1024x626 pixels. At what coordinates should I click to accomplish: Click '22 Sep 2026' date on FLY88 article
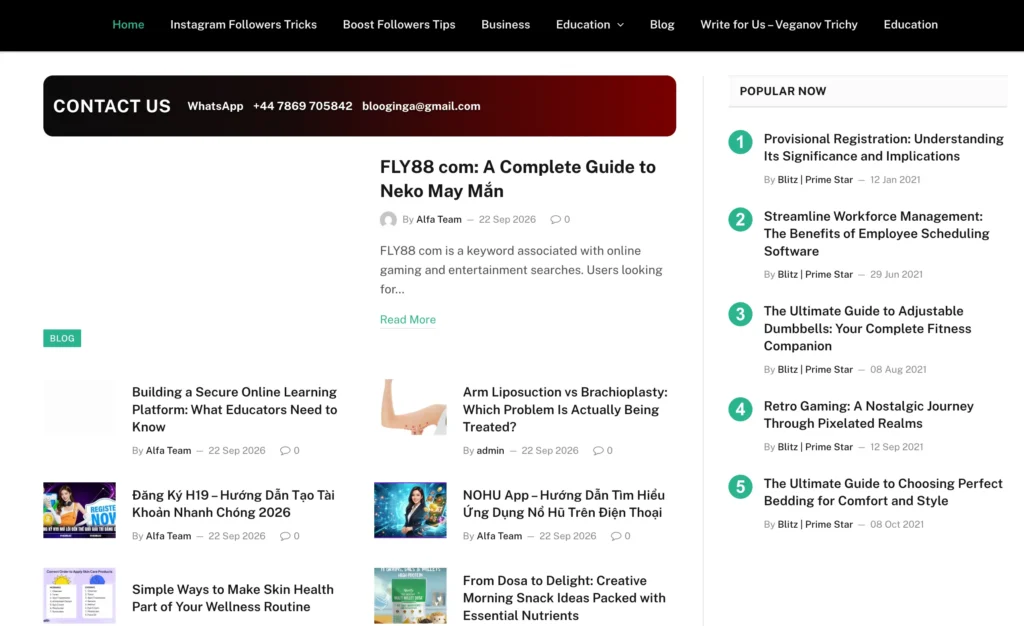click(x=507, y=219)
